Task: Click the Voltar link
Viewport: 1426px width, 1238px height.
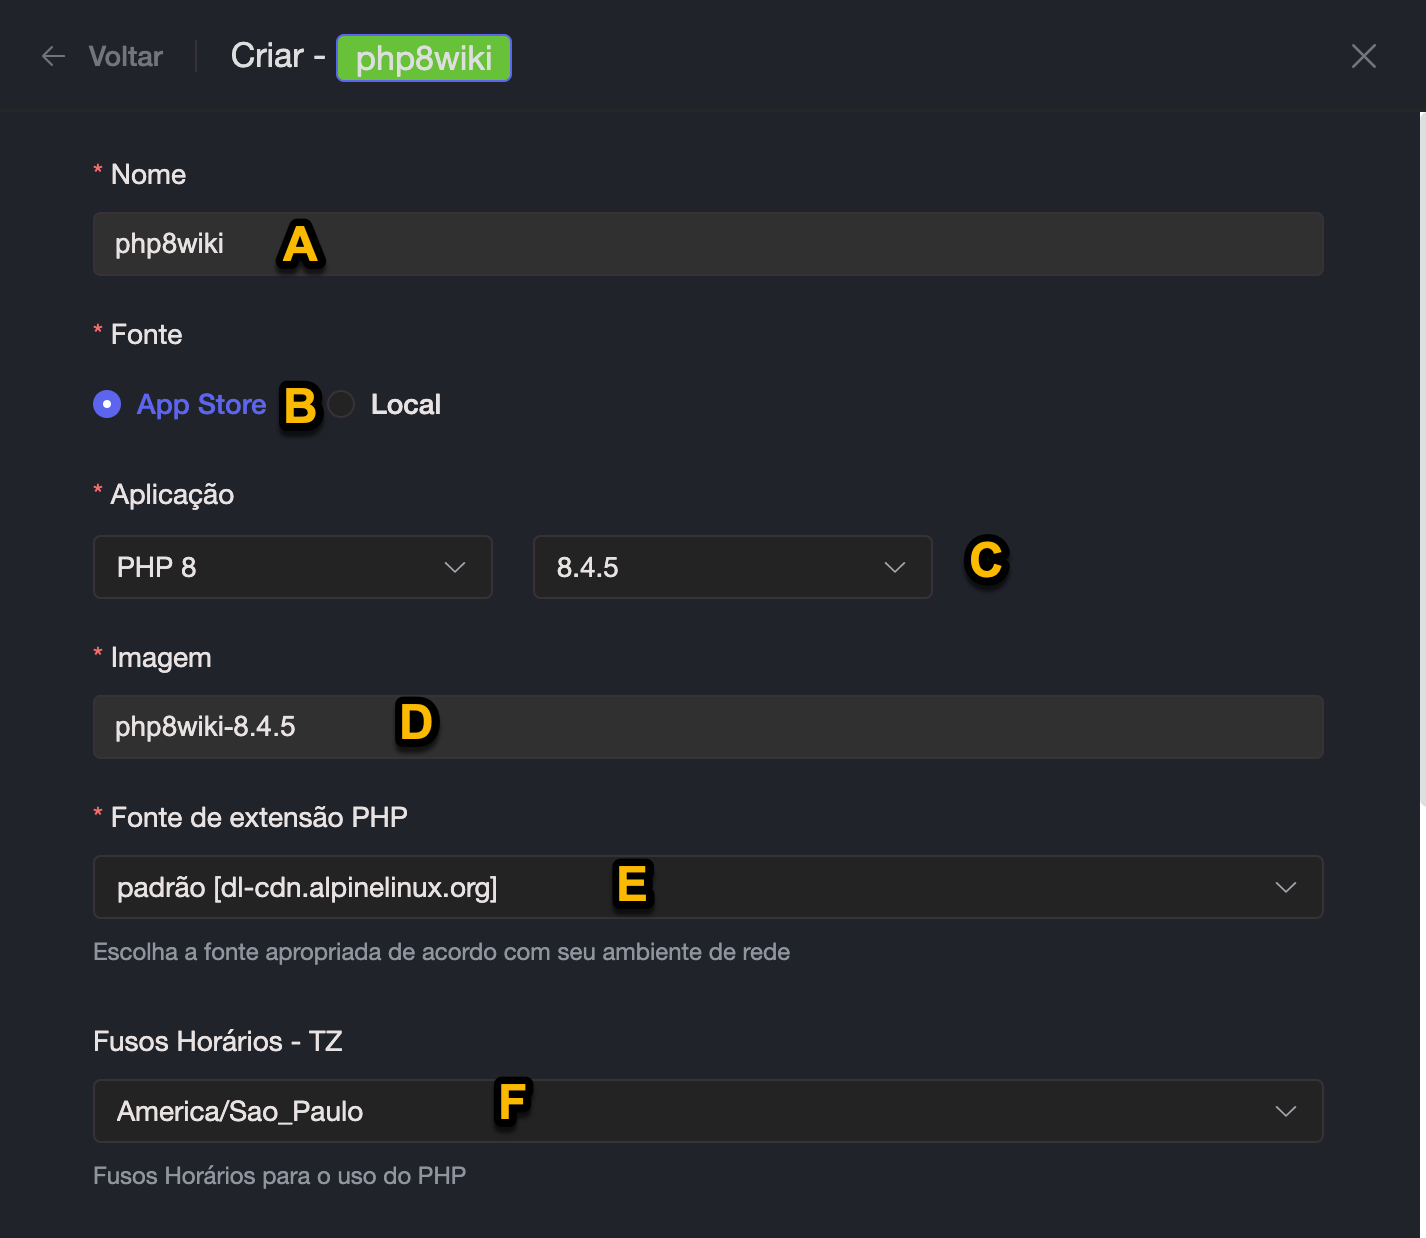Action: click(125, 57)
